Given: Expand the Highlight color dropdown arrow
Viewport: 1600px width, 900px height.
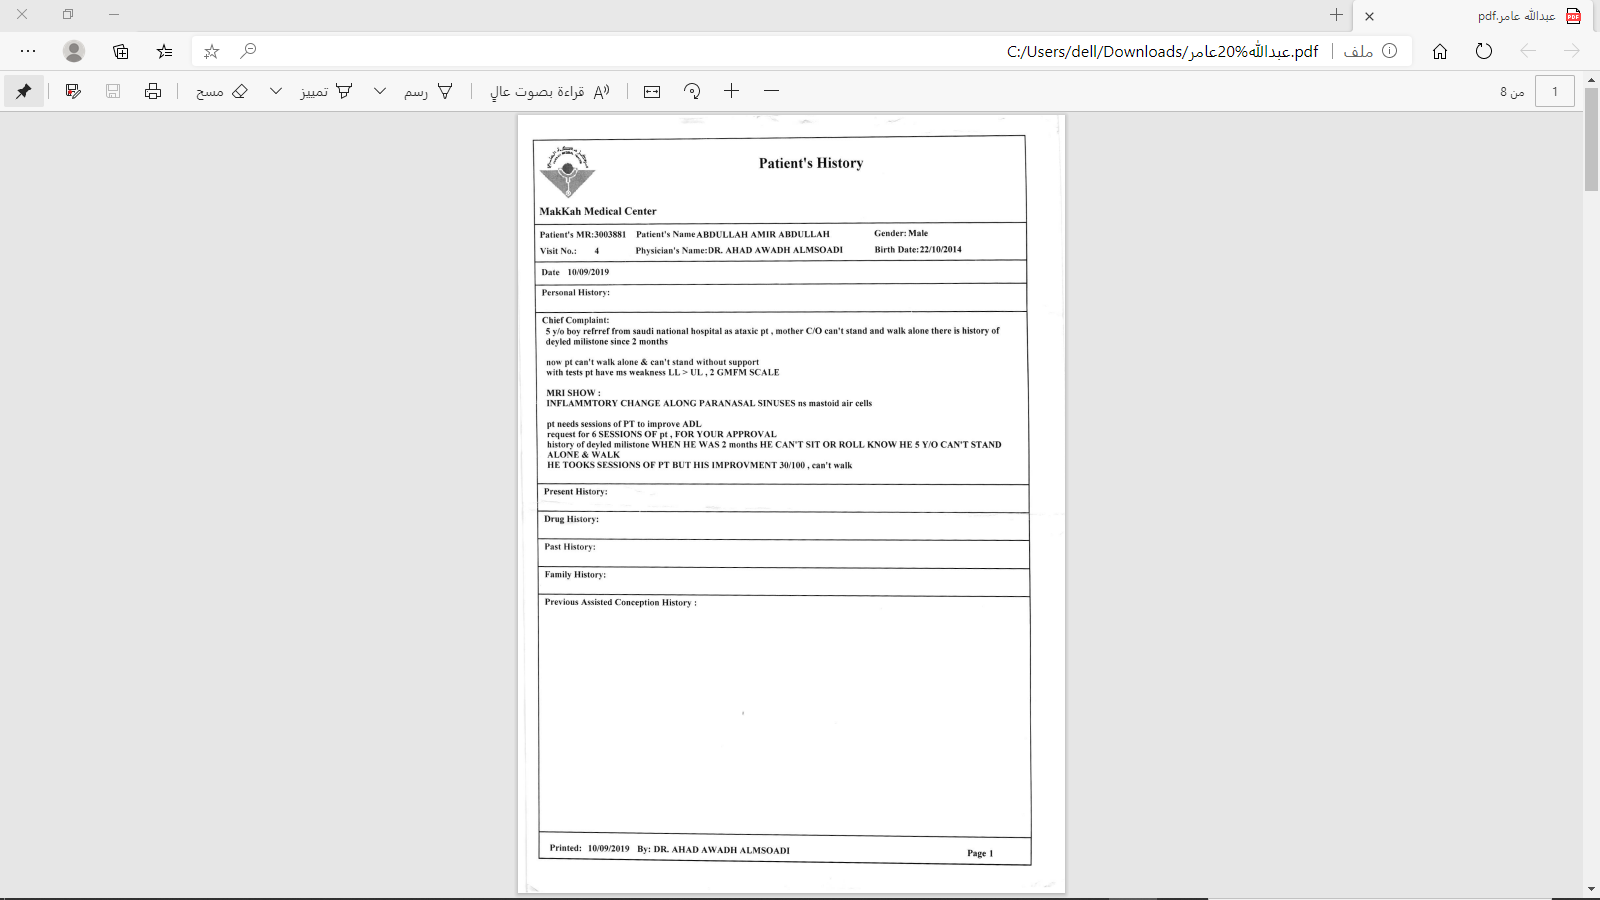Looking at the screenshot, I should click(x=276, y=91).
